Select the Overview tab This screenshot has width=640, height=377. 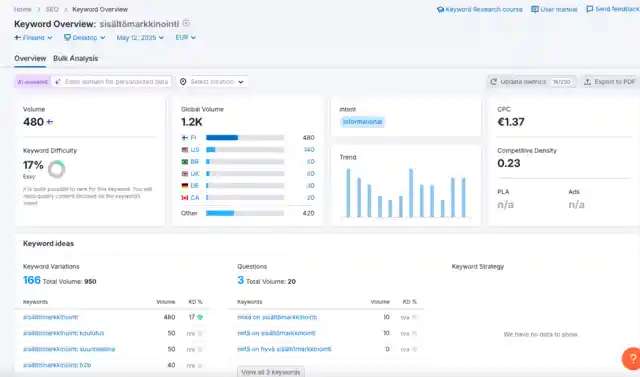[x=30, y=58]
